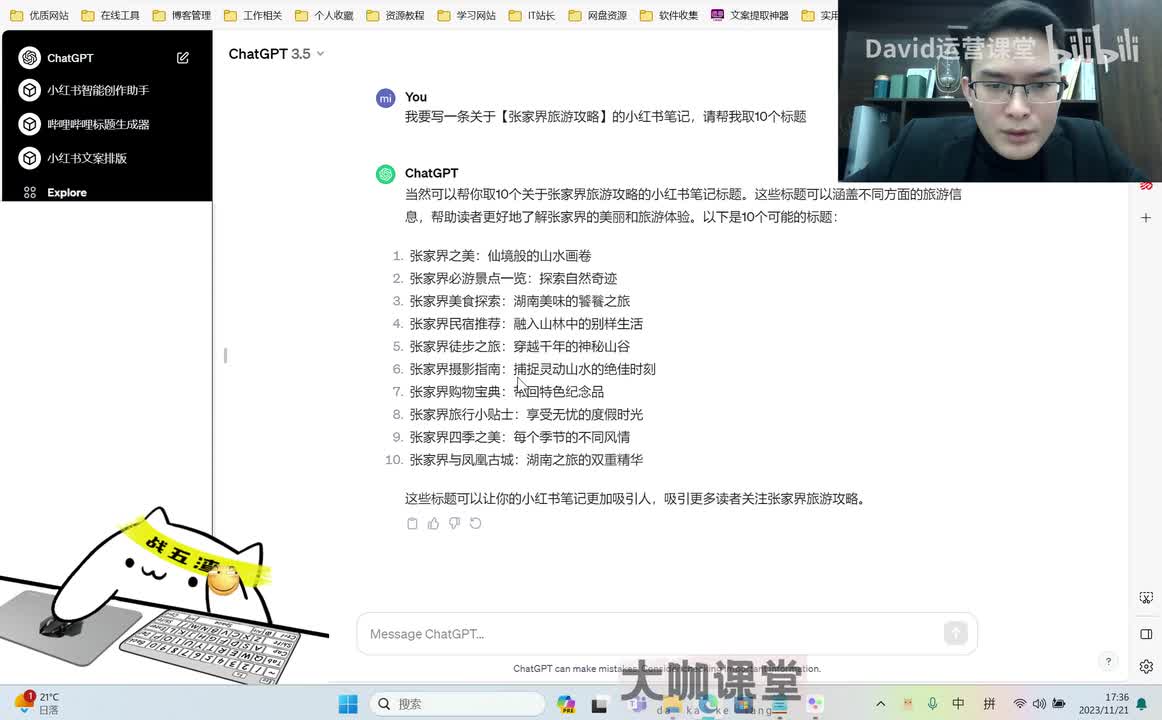Open the help question mark icon
The image size is (1162, 720).
(x=1108, y=661)
